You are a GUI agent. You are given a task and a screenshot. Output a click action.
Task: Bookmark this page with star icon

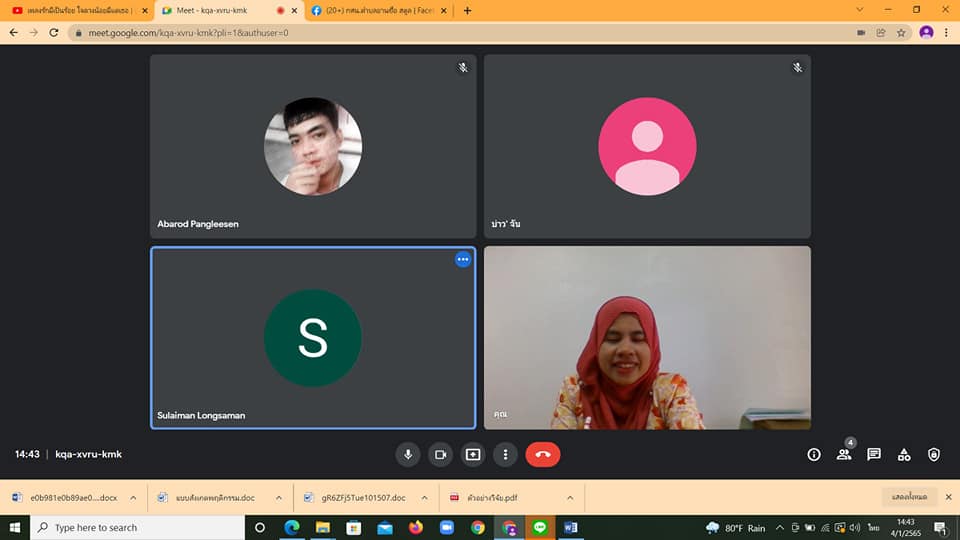901,32
